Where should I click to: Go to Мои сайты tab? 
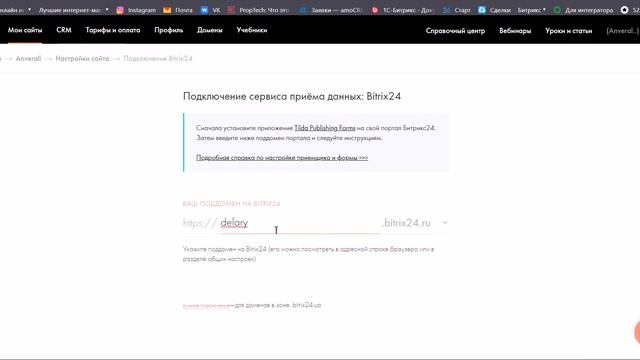tap(25, 30)
